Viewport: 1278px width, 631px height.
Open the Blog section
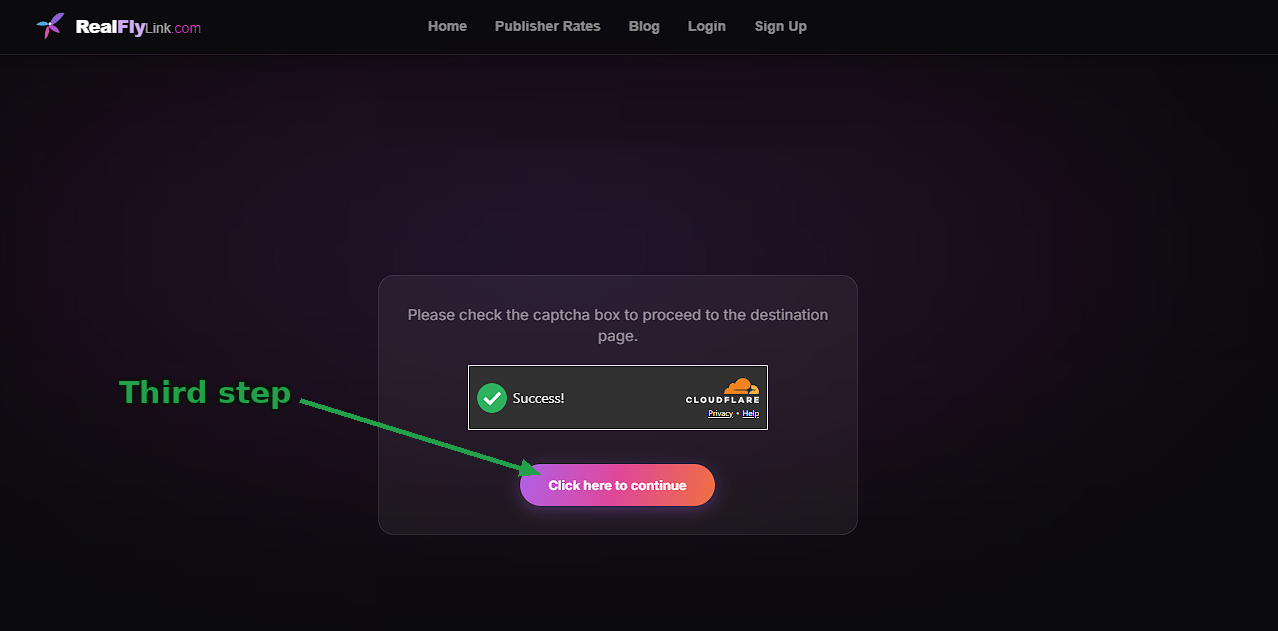pyautogui.click(x=644, y=26)
